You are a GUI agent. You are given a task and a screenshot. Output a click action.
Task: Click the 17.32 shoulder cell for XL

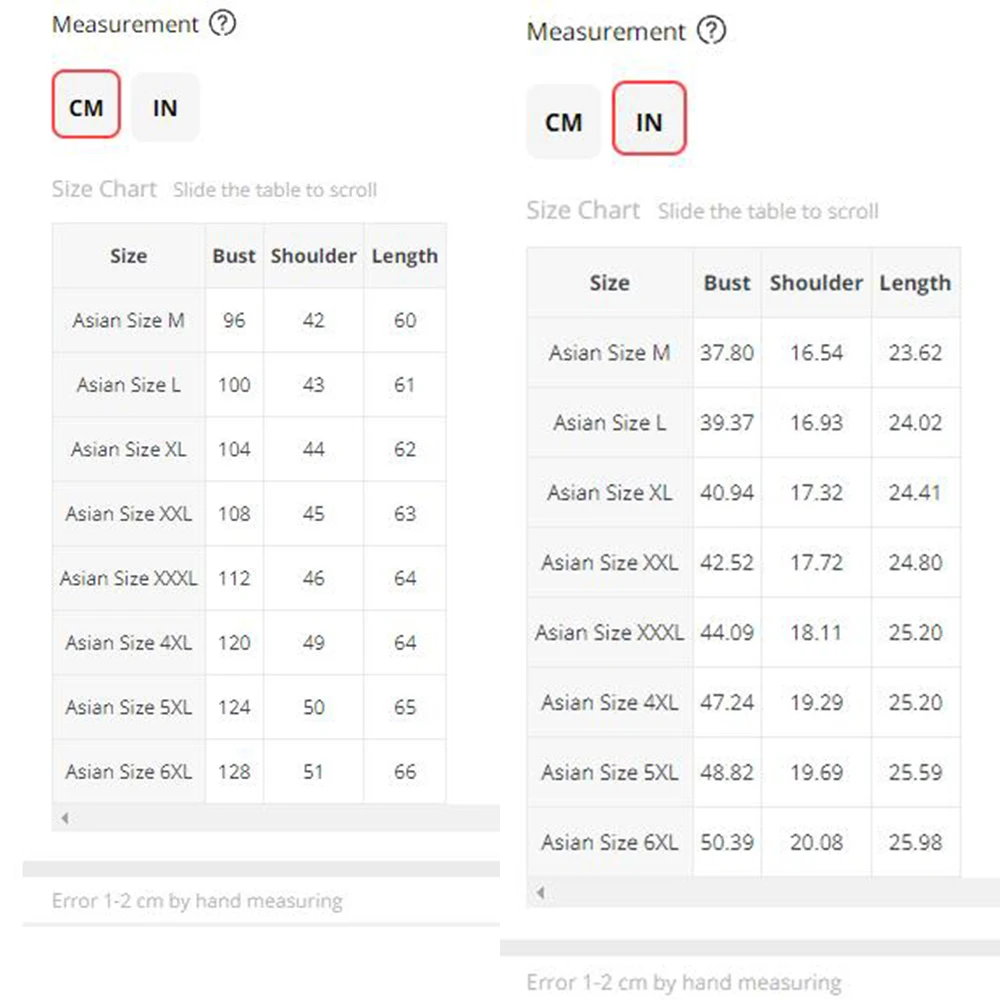pyautogui.click(x=816, y=492)
